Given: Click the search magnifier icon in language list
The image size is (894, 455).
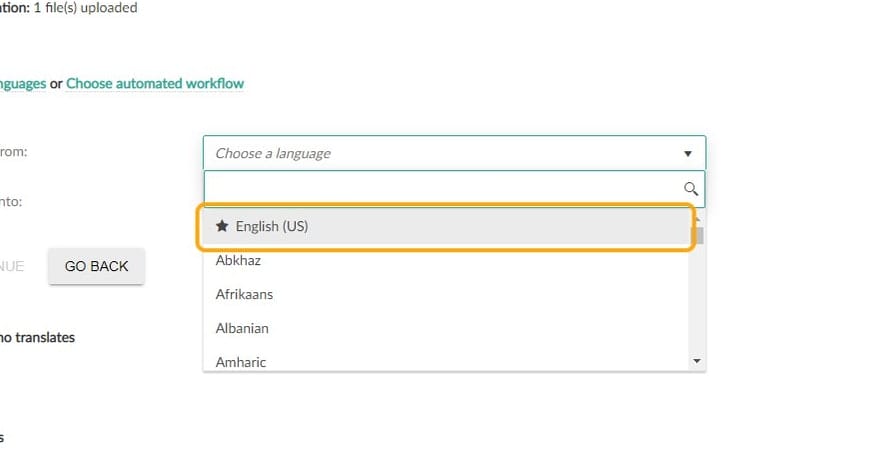Looking at the screenshot, I should [x=690, y=188].
